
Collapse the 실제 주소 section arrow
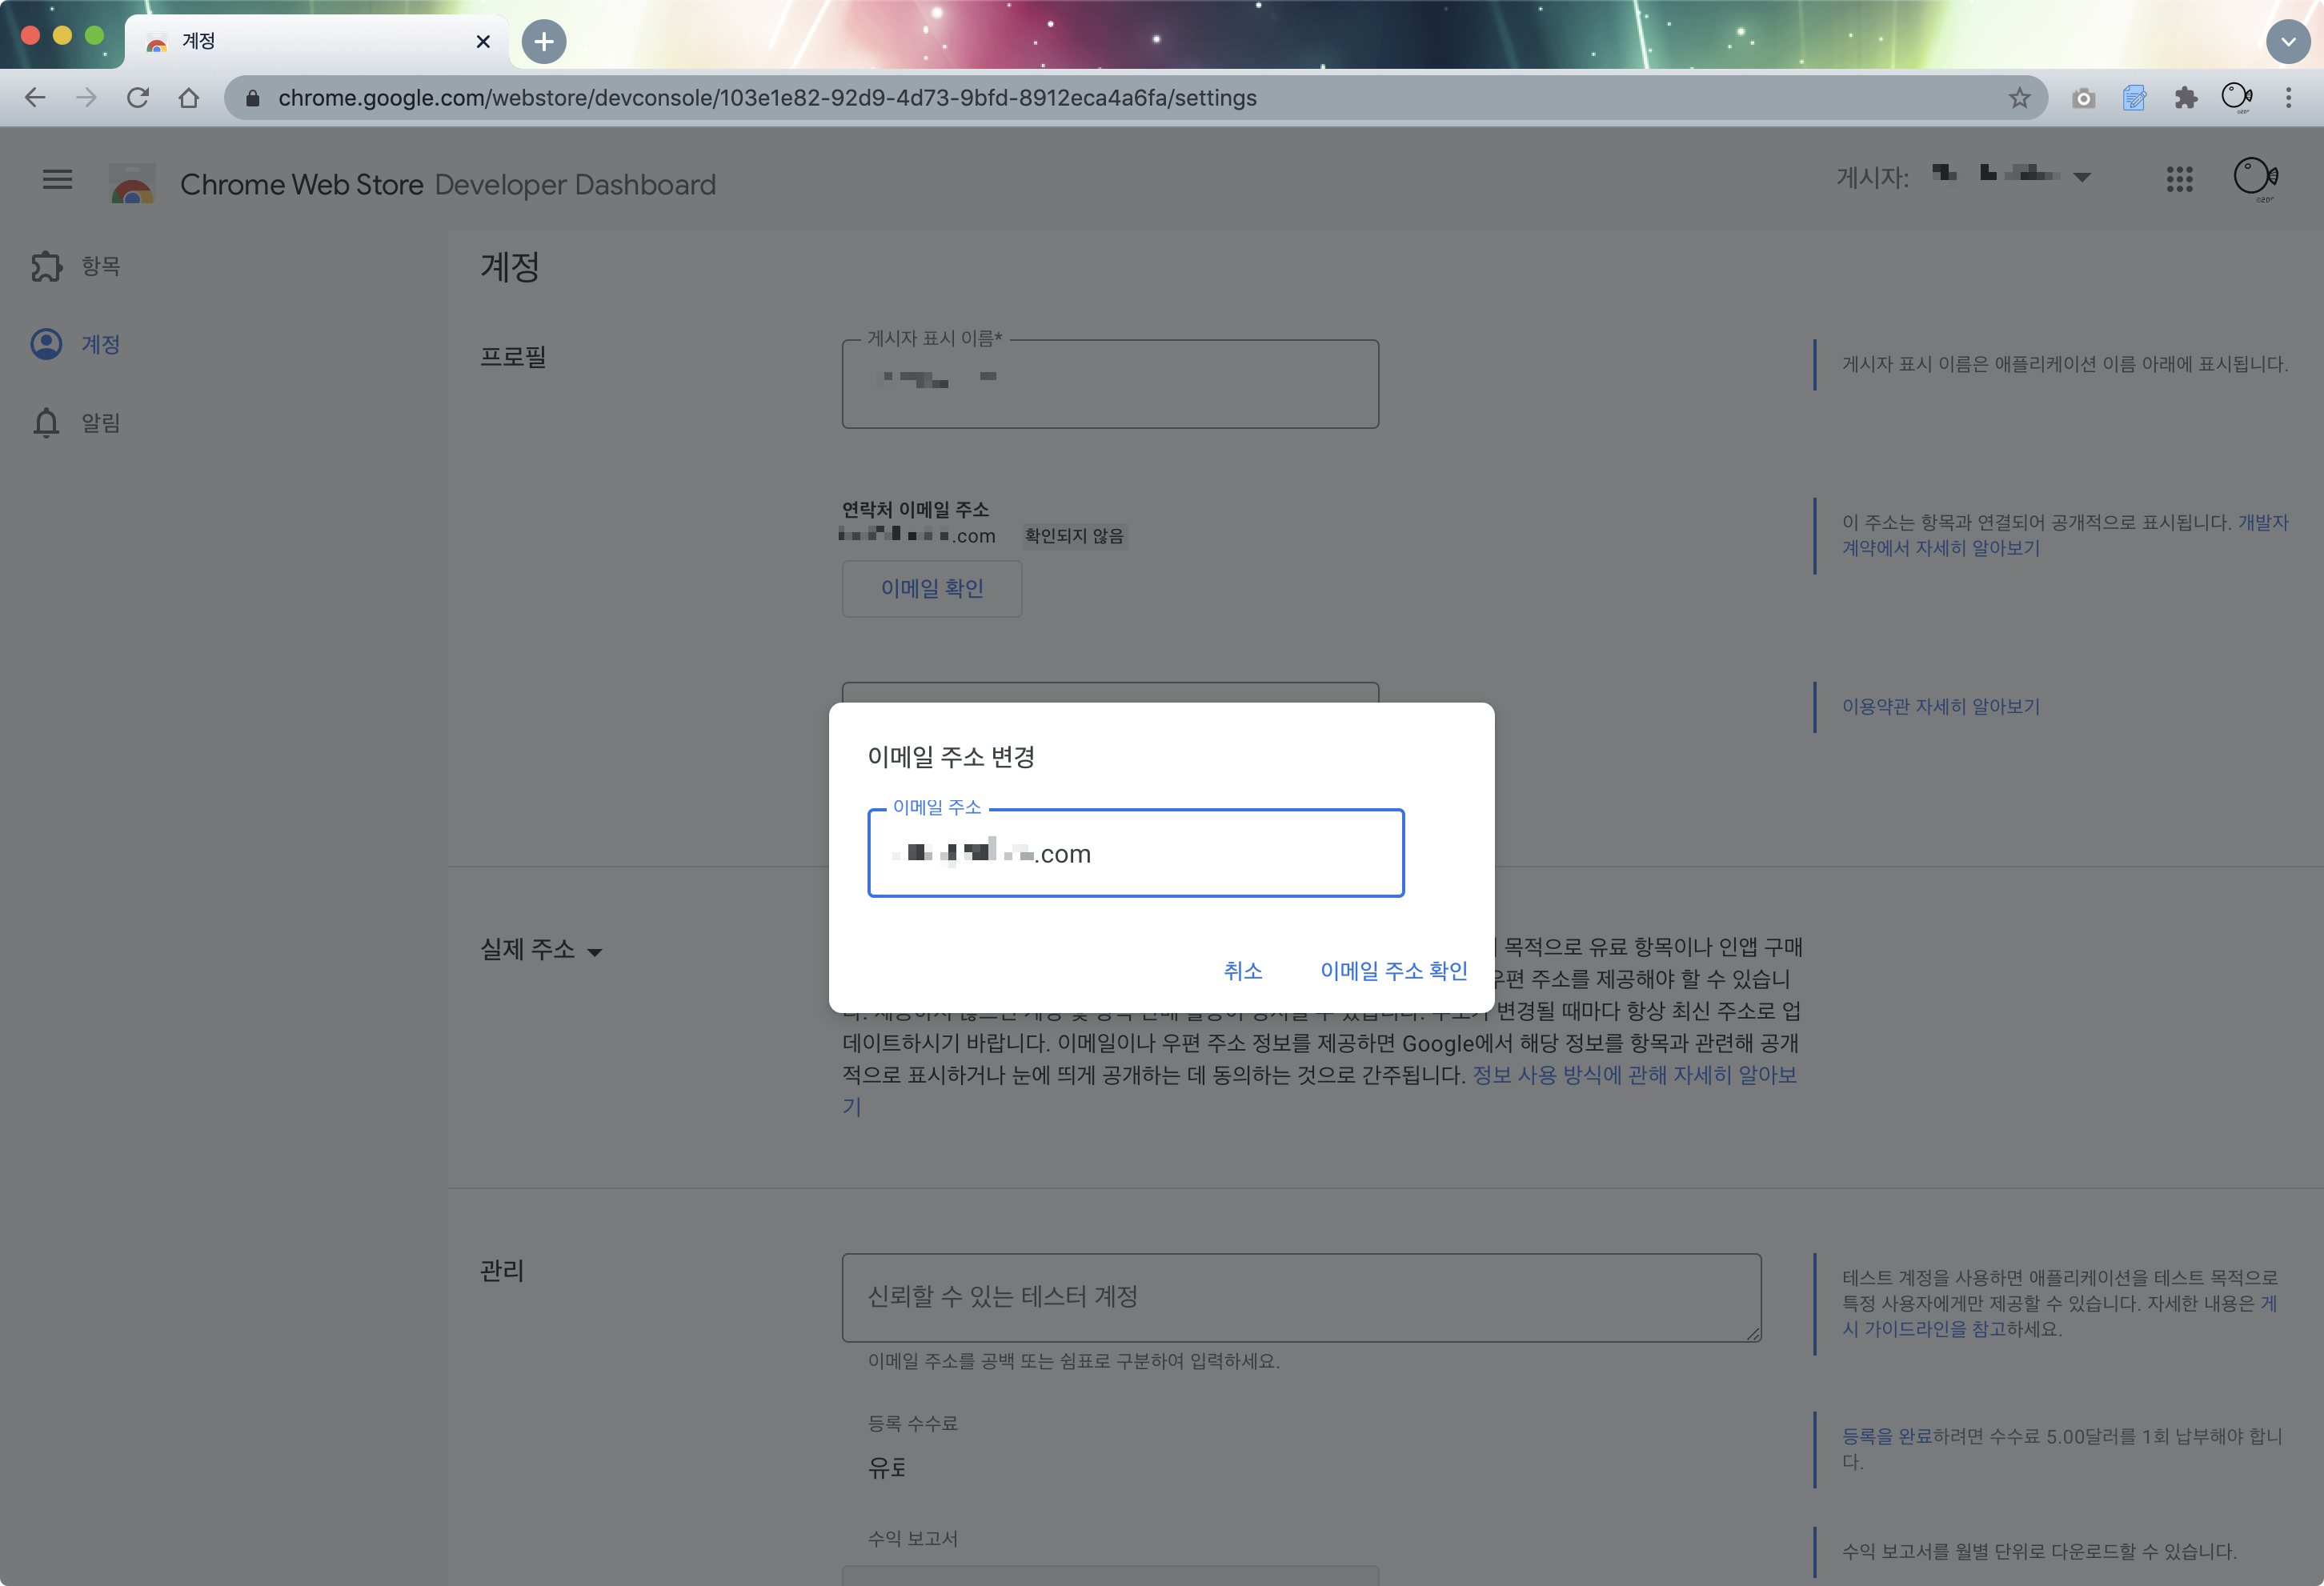(x=595, y=952)
